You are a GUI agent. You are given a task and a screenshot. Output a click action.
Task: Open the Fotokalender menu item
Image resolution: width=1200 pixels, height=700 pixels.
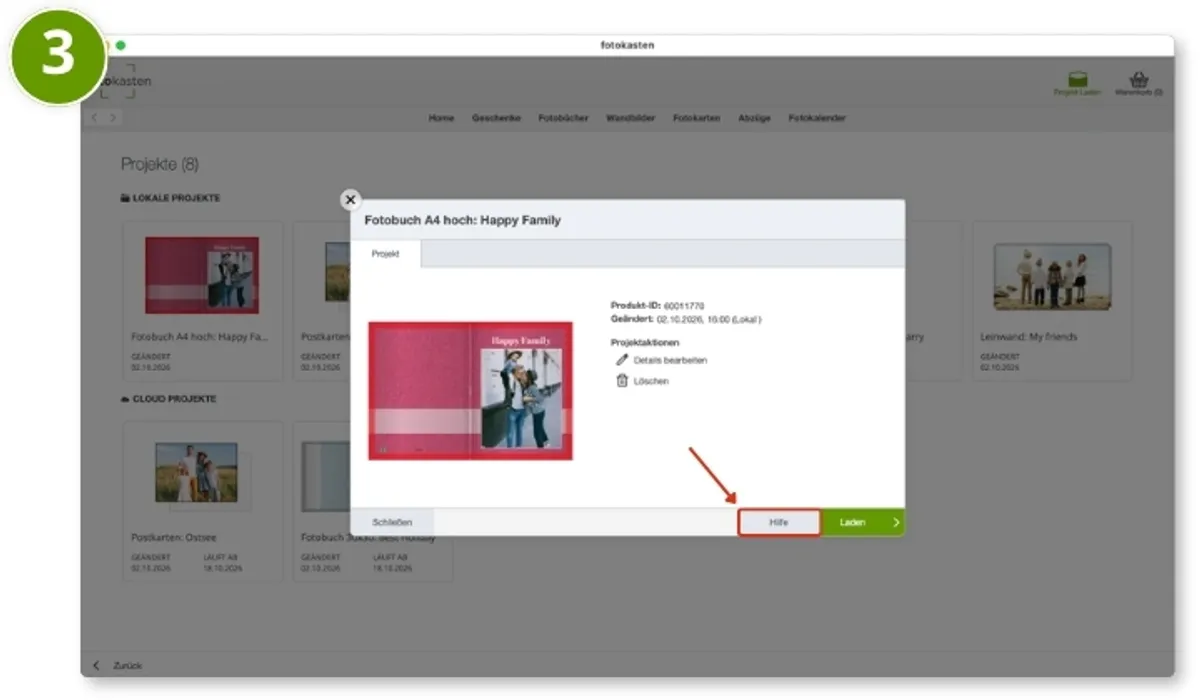point(817,118)
